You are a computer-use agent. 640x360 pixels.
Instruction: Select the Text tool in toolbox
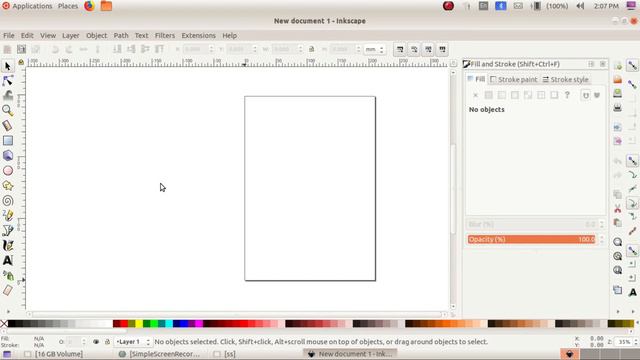pos(7,260)
